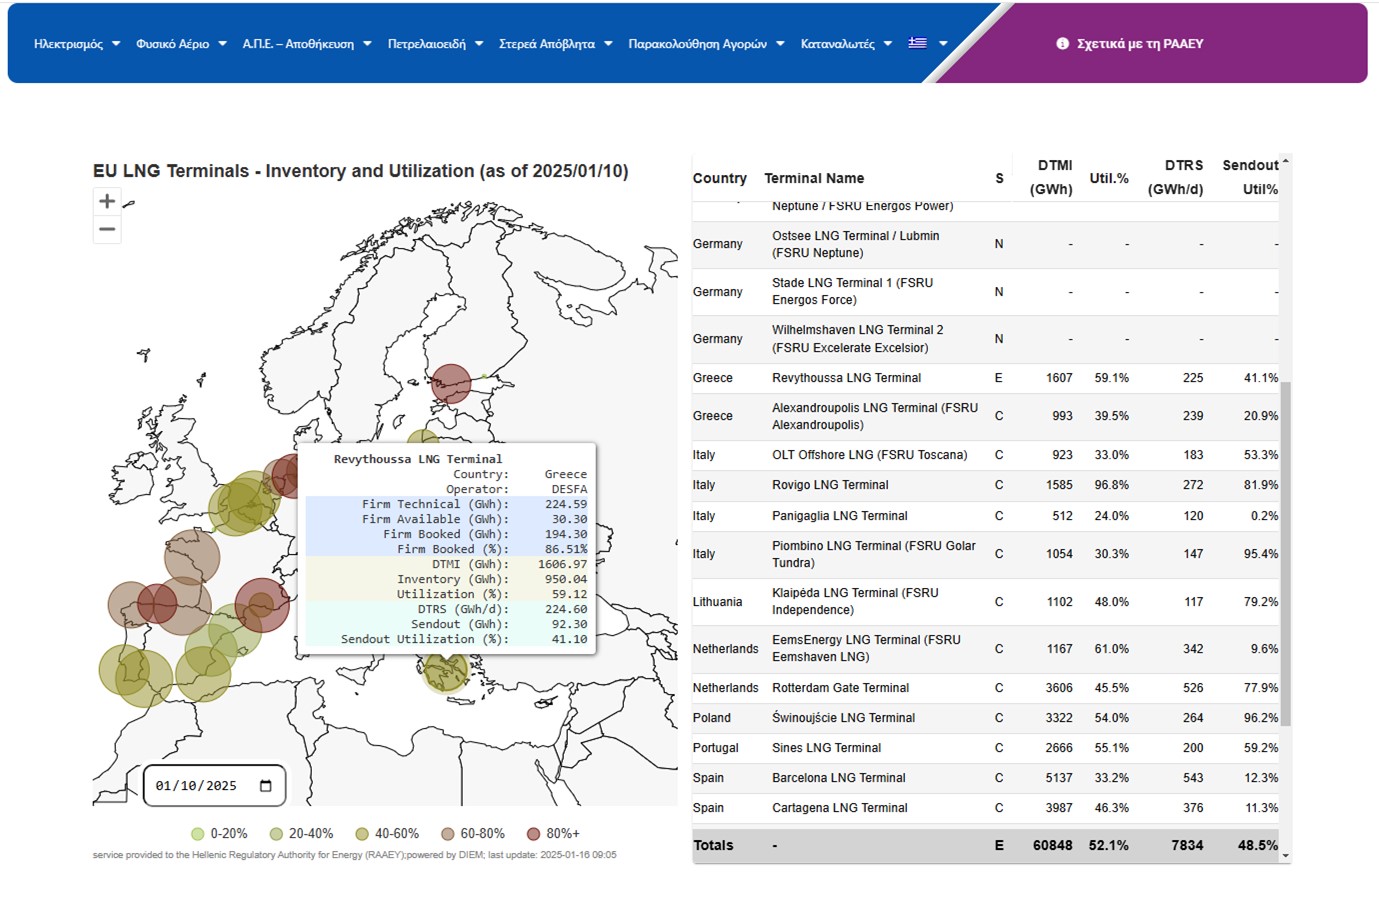Viewport: 1379px width, 903px height.
Task: Click Sines LNG Terminal row
Action: pyautogui.click(x=985, y=748)
